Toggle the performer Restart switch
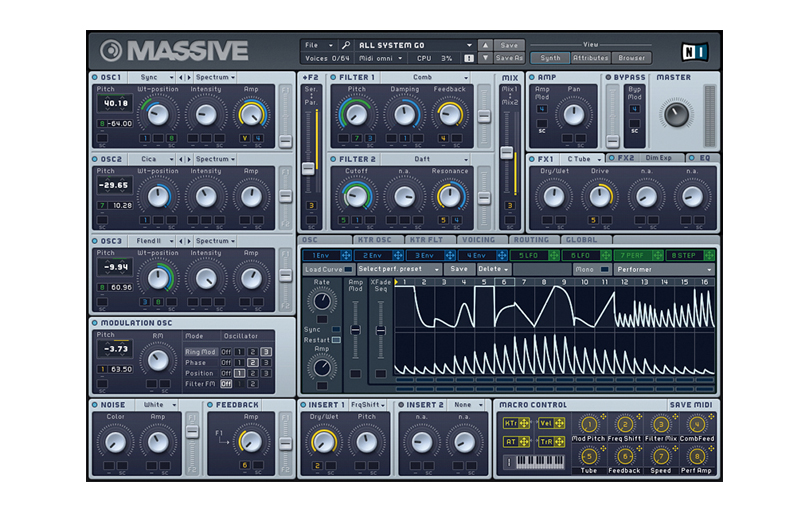Screen dimensions: 800x510 pos(336,340)
